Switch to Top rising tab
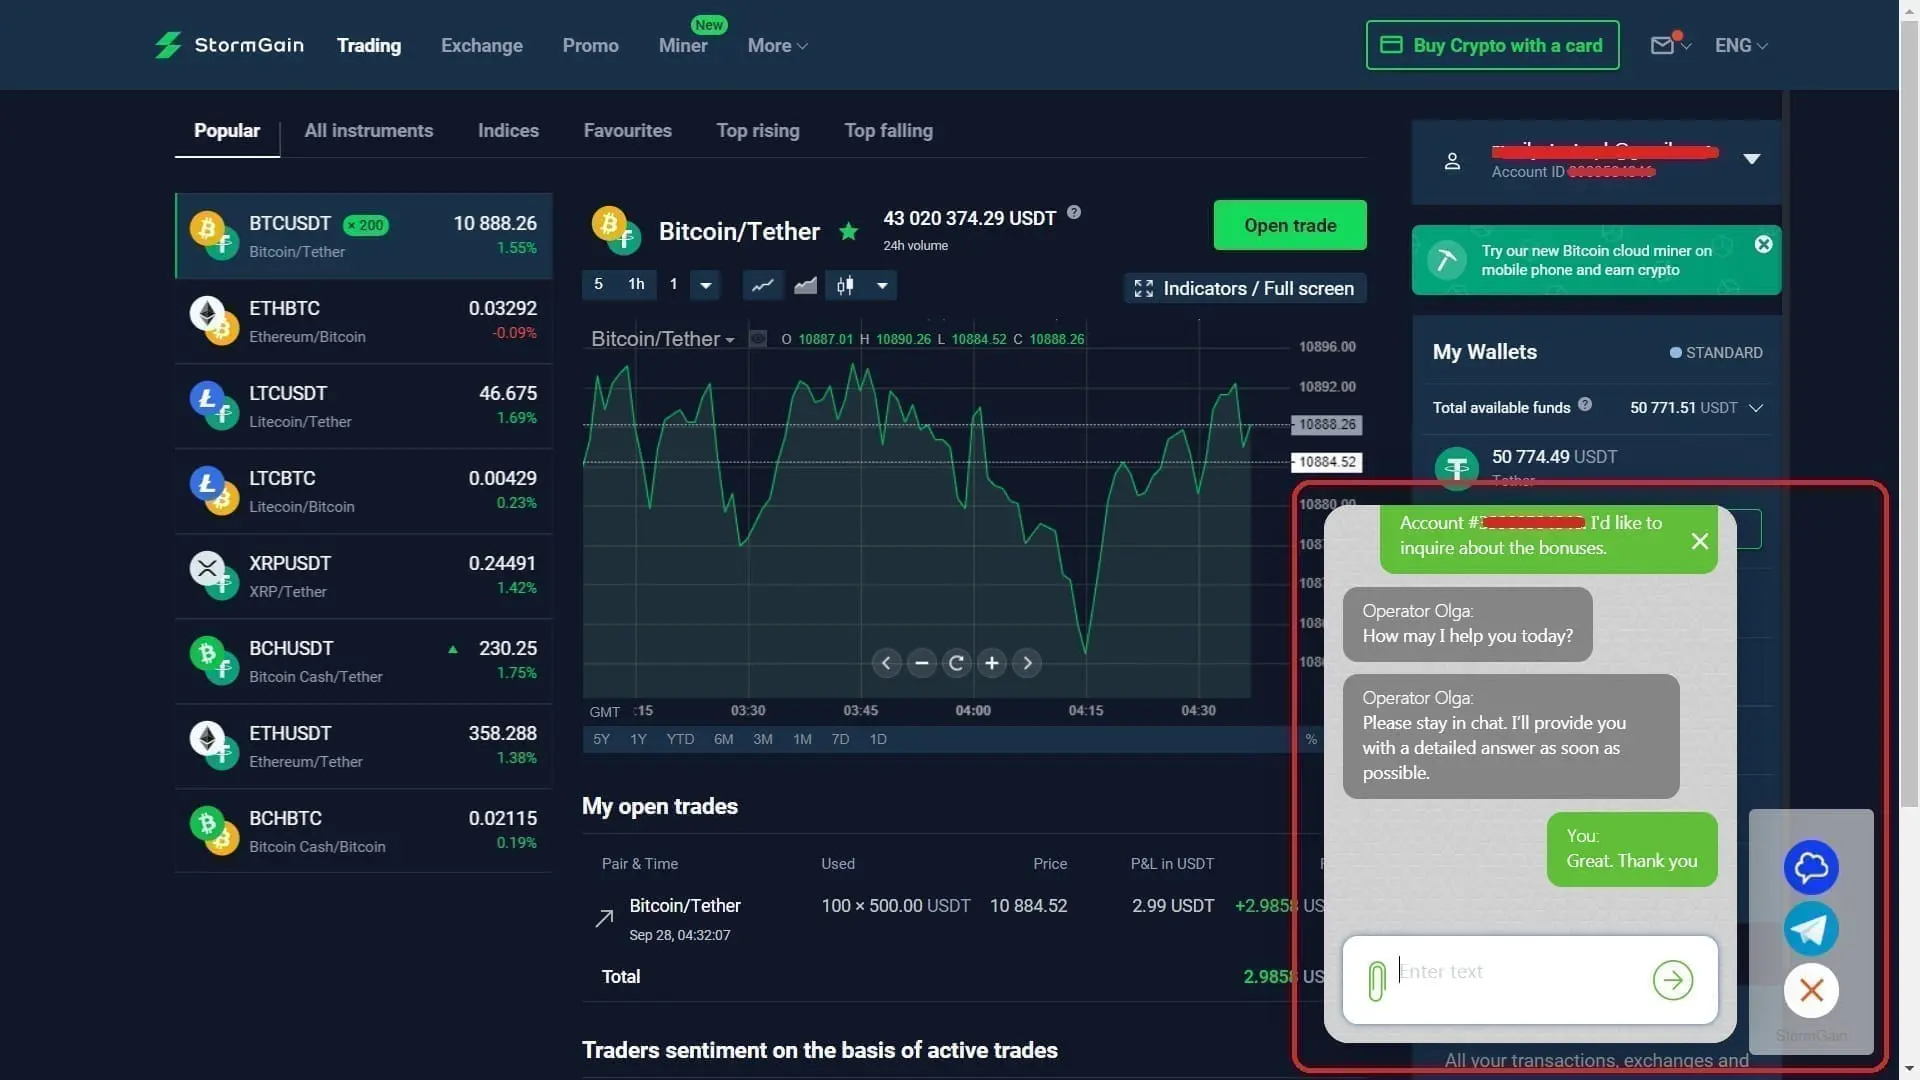The width and height of the screenshot is (1920, 1080). [x=758, y=131]
